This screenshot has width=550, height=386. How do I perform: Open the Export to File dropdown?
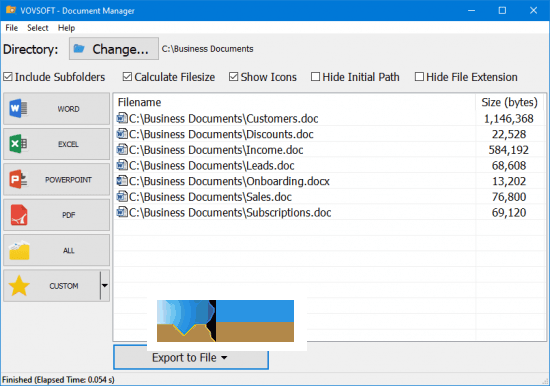click(191, 358)
